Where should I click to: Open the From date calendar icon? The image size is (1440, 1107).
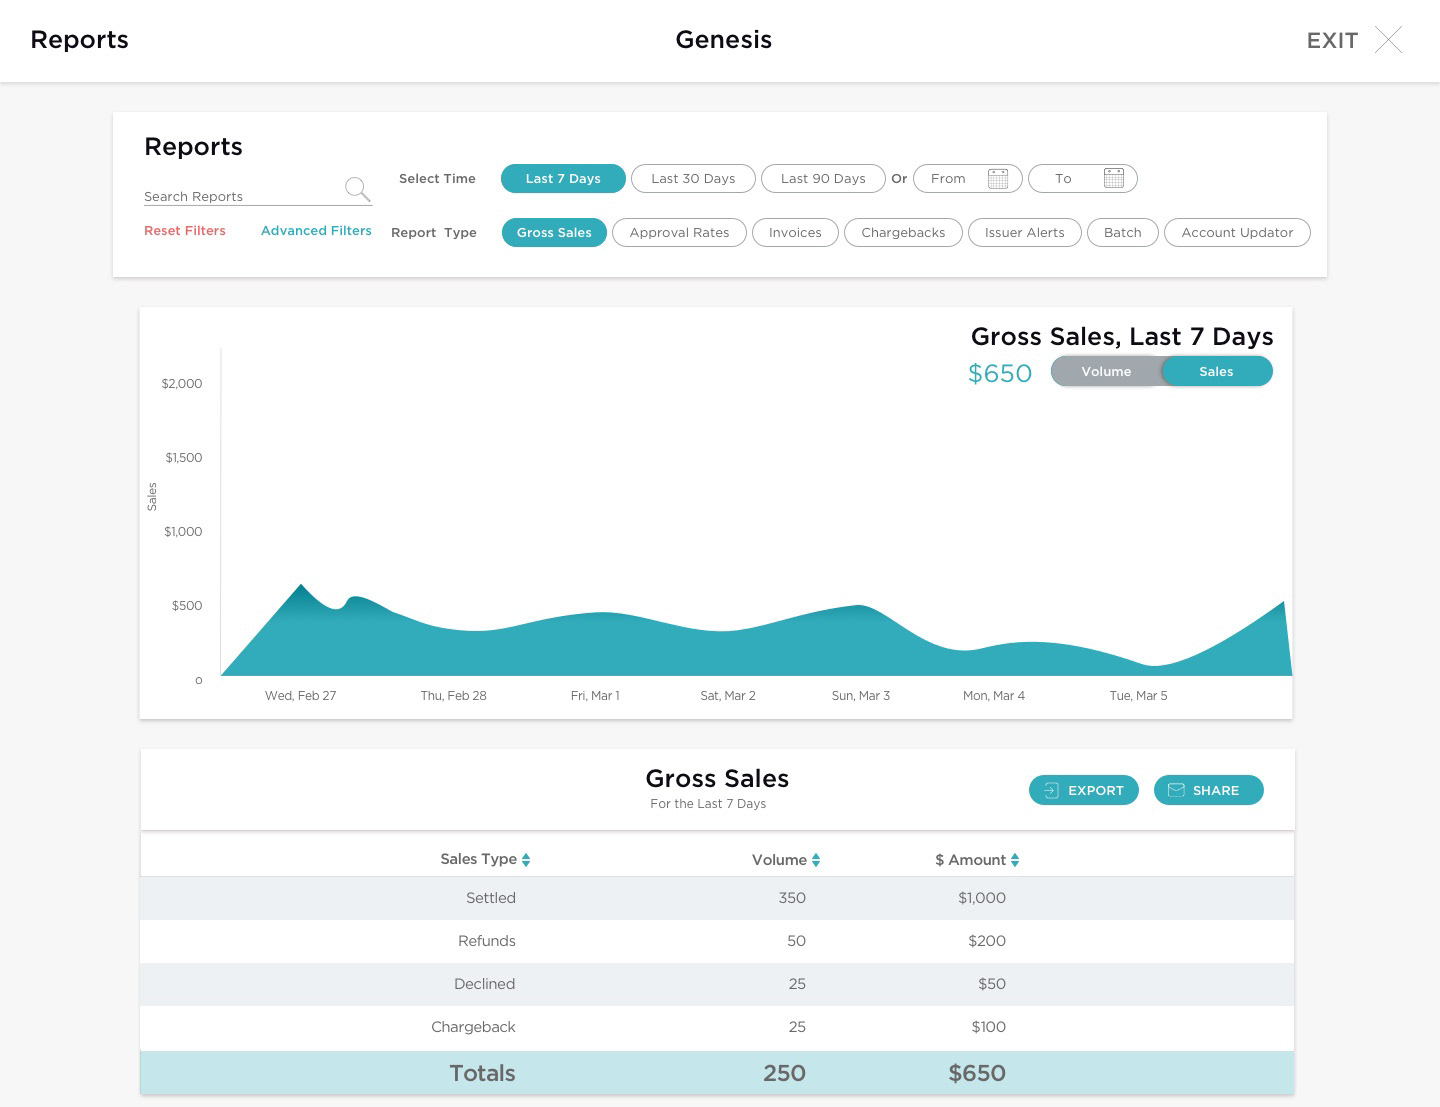tap(998, 178)
